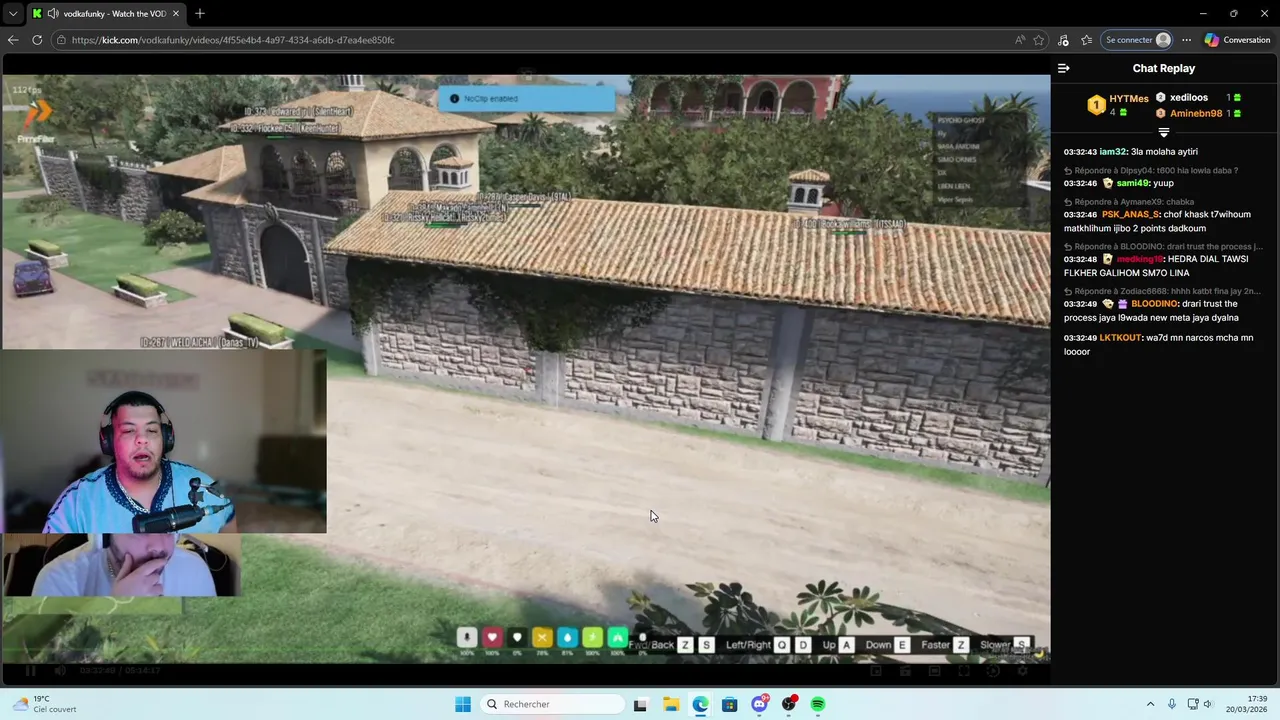
Task: Click the microphone voice HUD icon
Action: [467, 637]
